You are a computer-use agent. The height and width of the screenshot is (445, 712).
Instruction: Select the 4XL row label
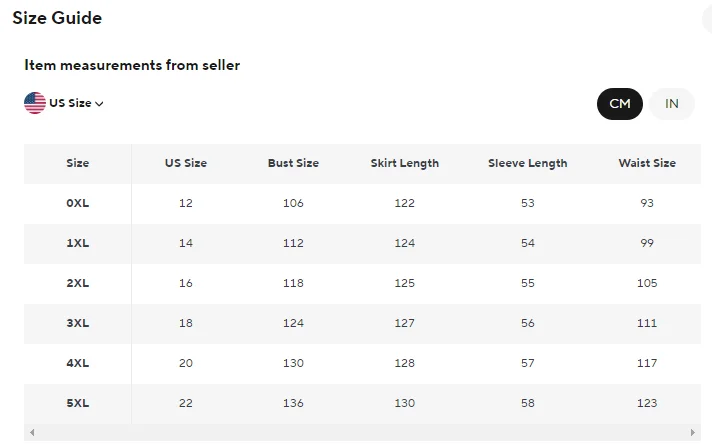pyautogui.click(x=77, y=363)
